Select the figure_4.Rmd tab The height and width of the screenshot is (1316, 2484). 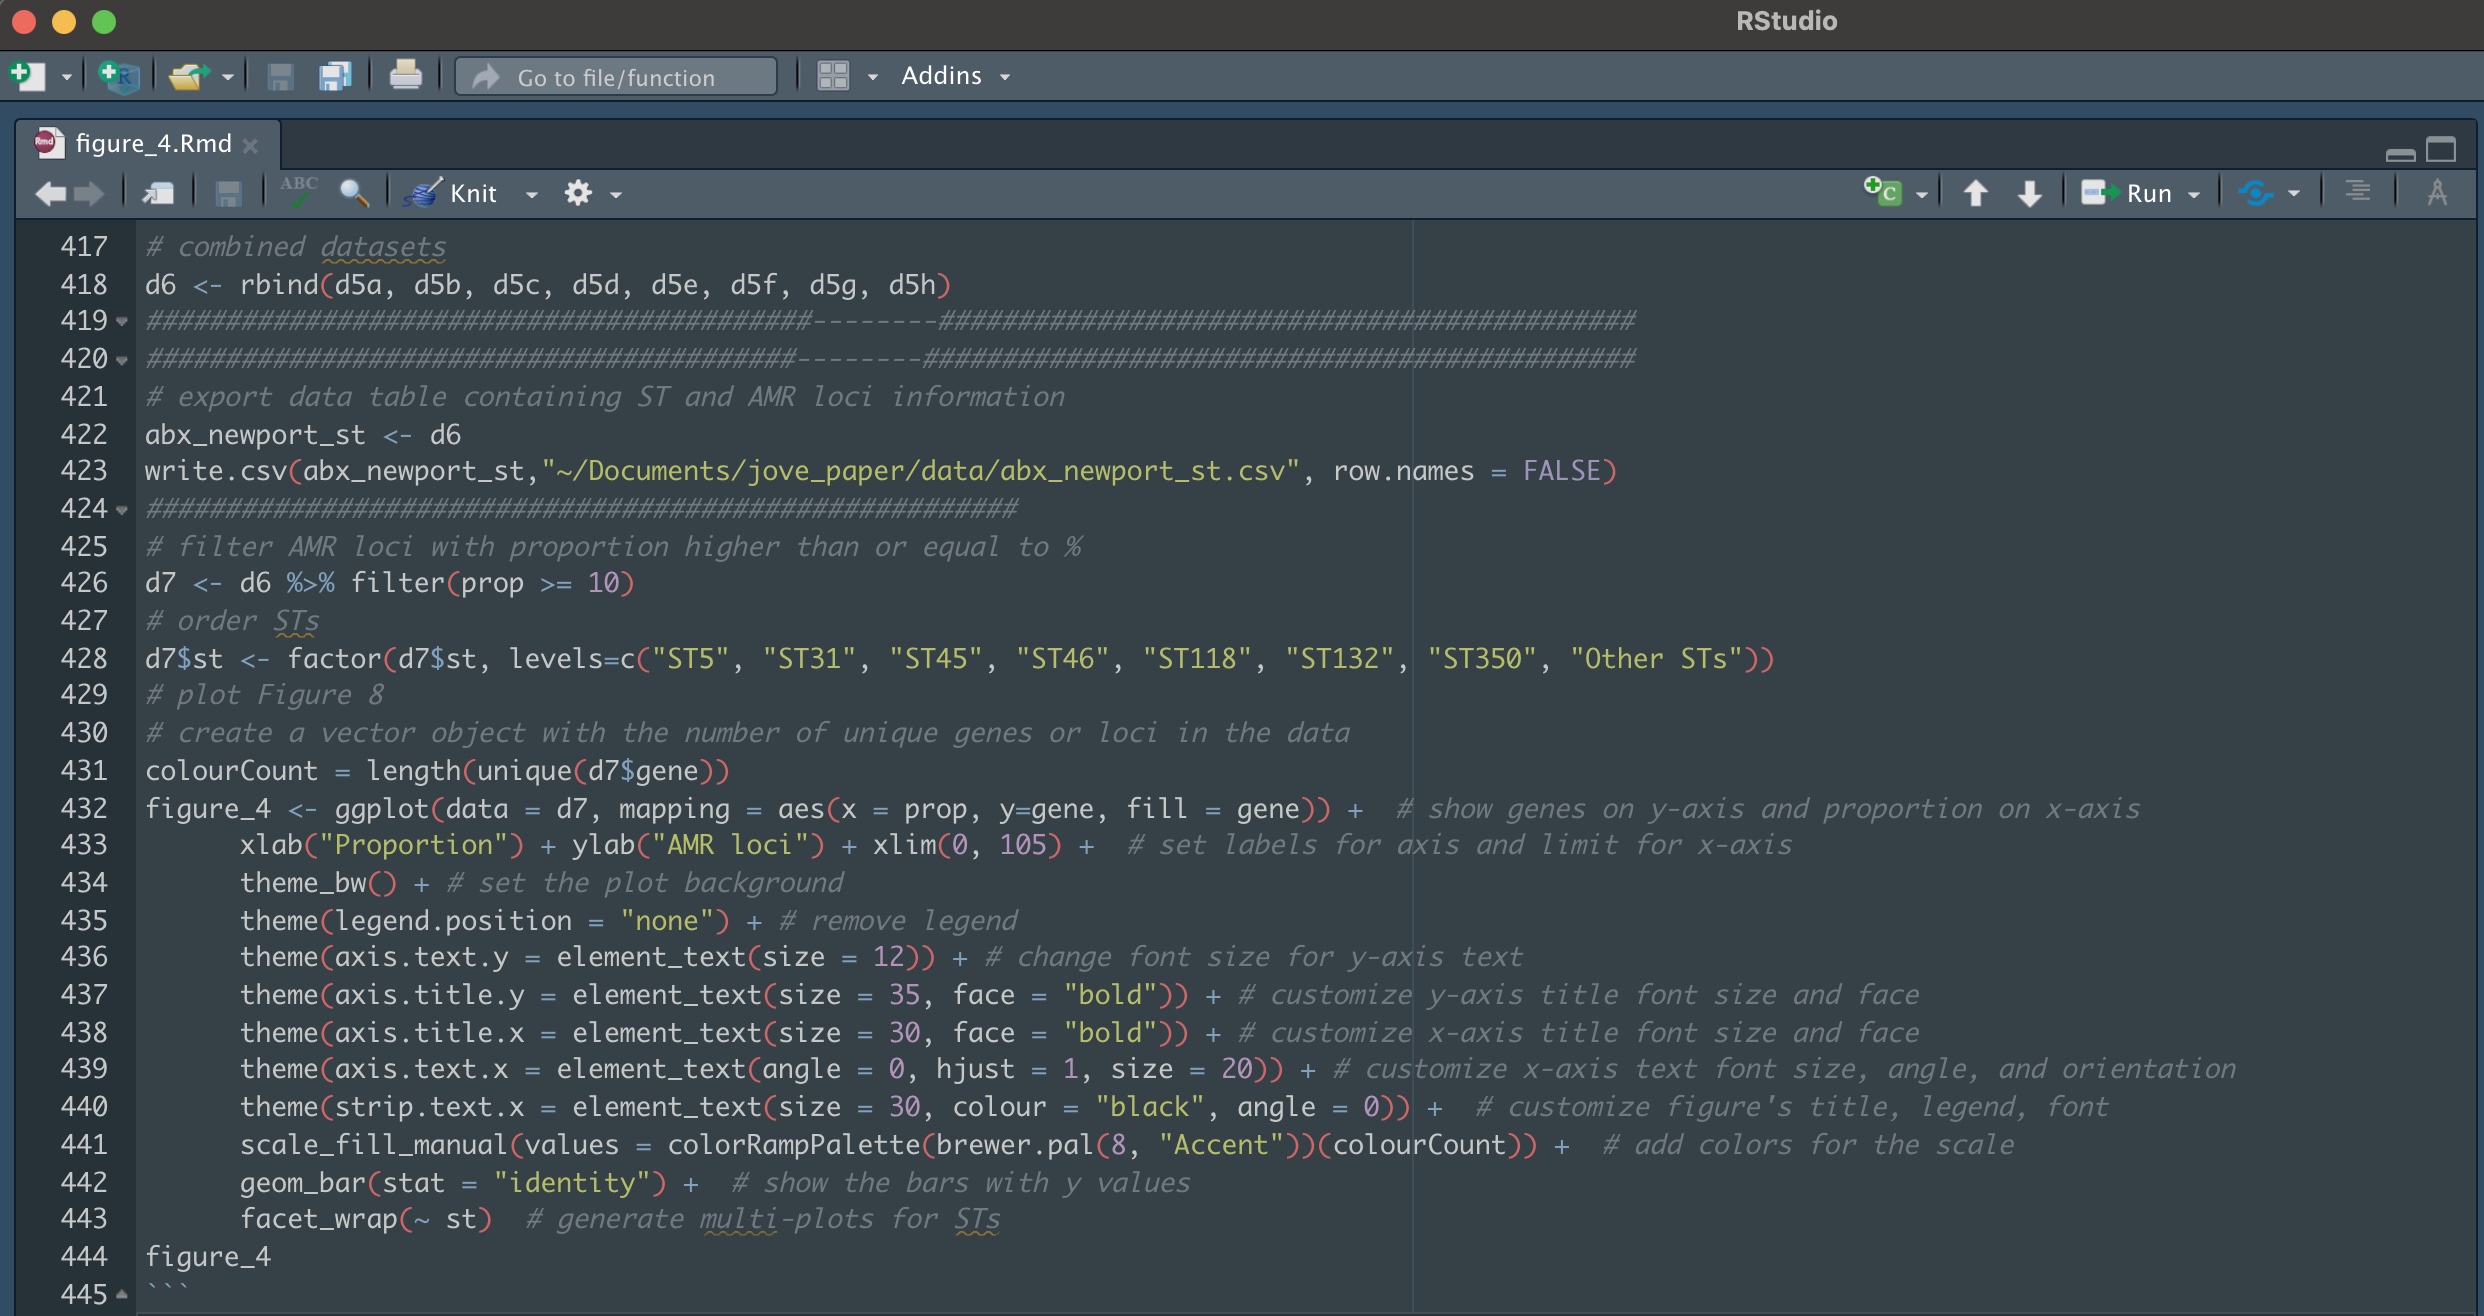[x=153, y=144]
